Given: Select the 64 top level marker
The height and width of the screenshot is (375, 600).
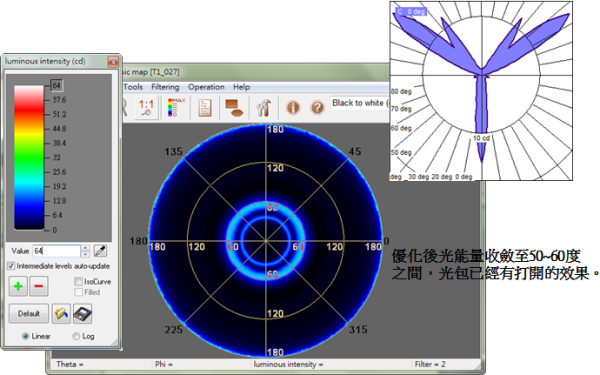Looking at the screenshot, I should coord(57,85).
